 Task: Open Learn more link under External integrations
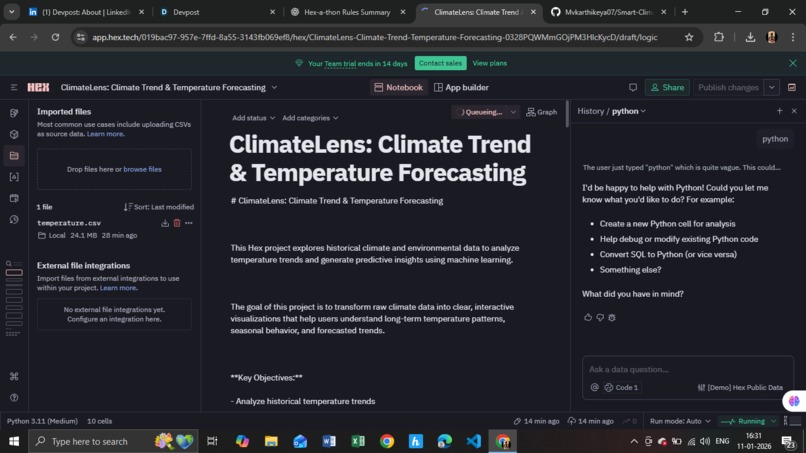118,287
